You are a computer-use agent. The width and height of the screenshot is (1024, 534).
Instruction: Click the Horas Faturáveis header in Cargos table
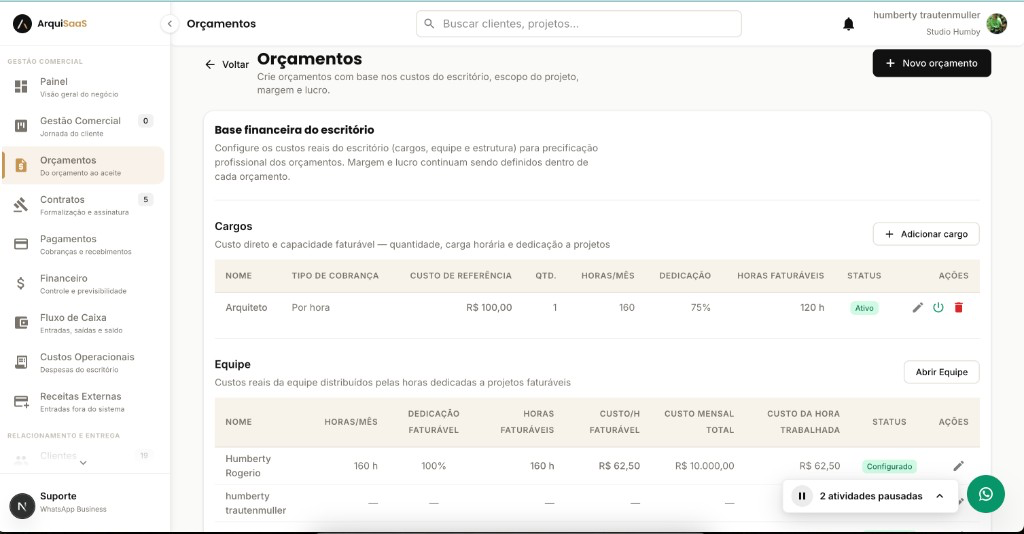point(780,275)
